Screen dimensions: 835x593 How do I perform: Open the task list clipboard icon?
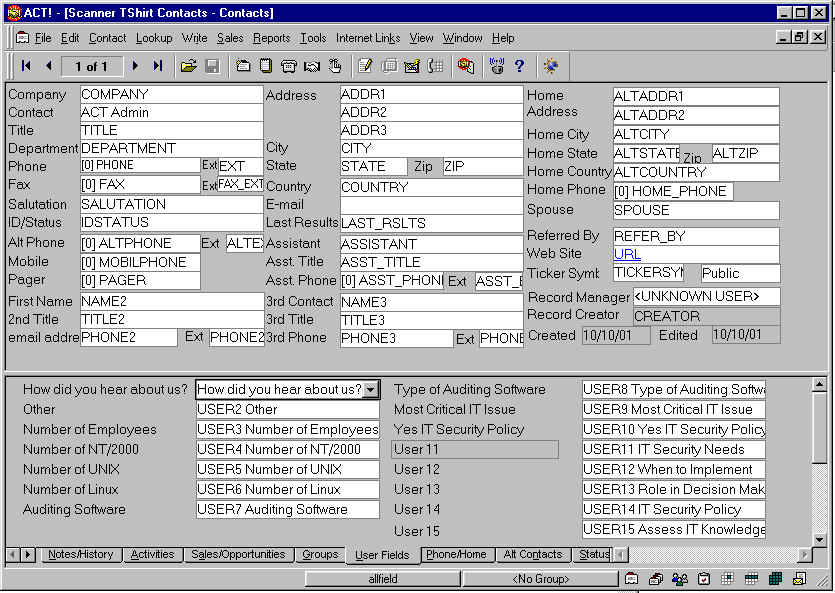(x=703, y=579)
